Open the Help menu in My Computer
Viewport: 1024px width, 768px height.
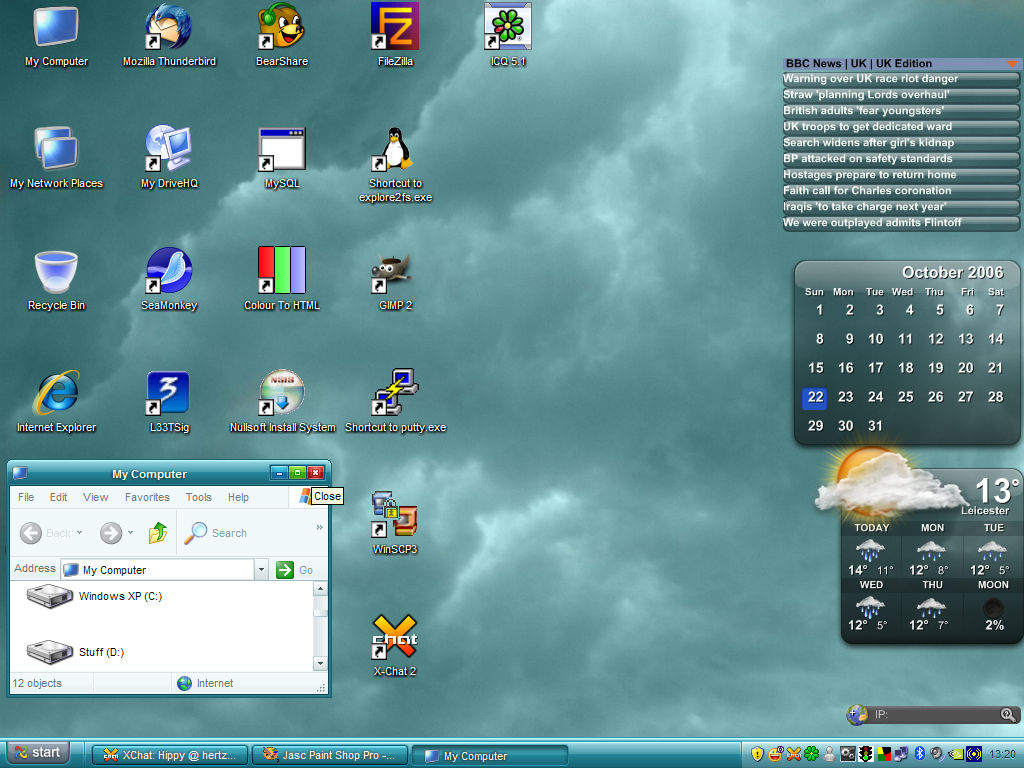238,497
